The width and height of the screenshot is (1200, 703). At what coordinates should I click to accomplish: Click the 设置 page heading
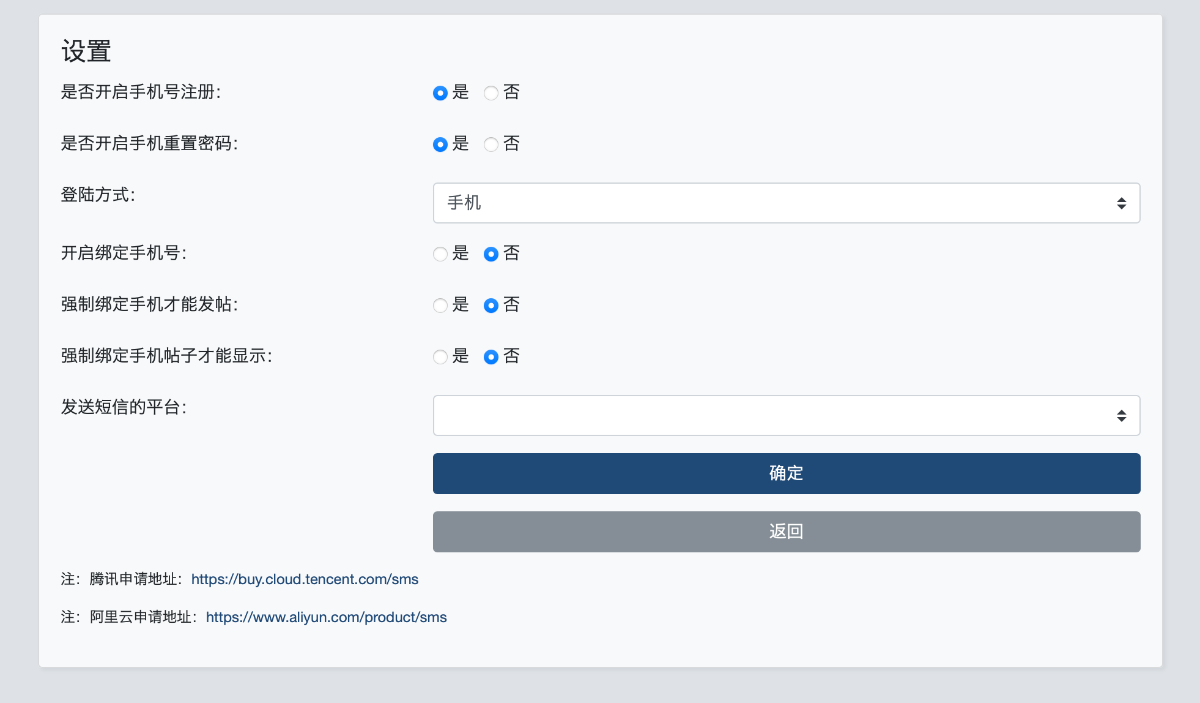pyautogui.click(x=86, y=51)
